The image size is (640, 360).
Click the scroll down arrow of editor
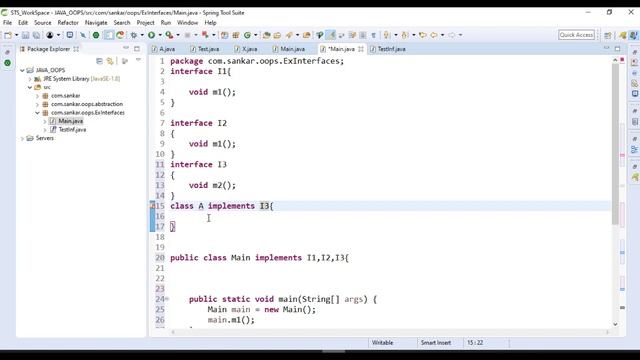coord(616,324)
